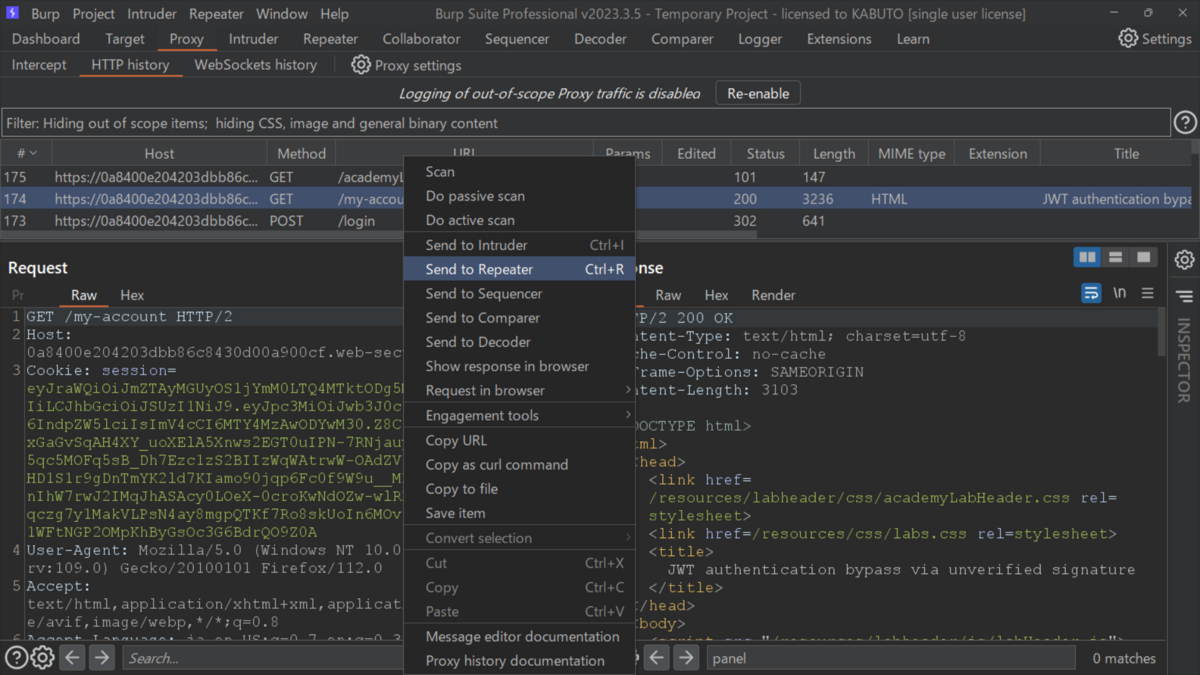1200x675 pixels.
Task: Click the history filter bar
Action: [586, 123]
